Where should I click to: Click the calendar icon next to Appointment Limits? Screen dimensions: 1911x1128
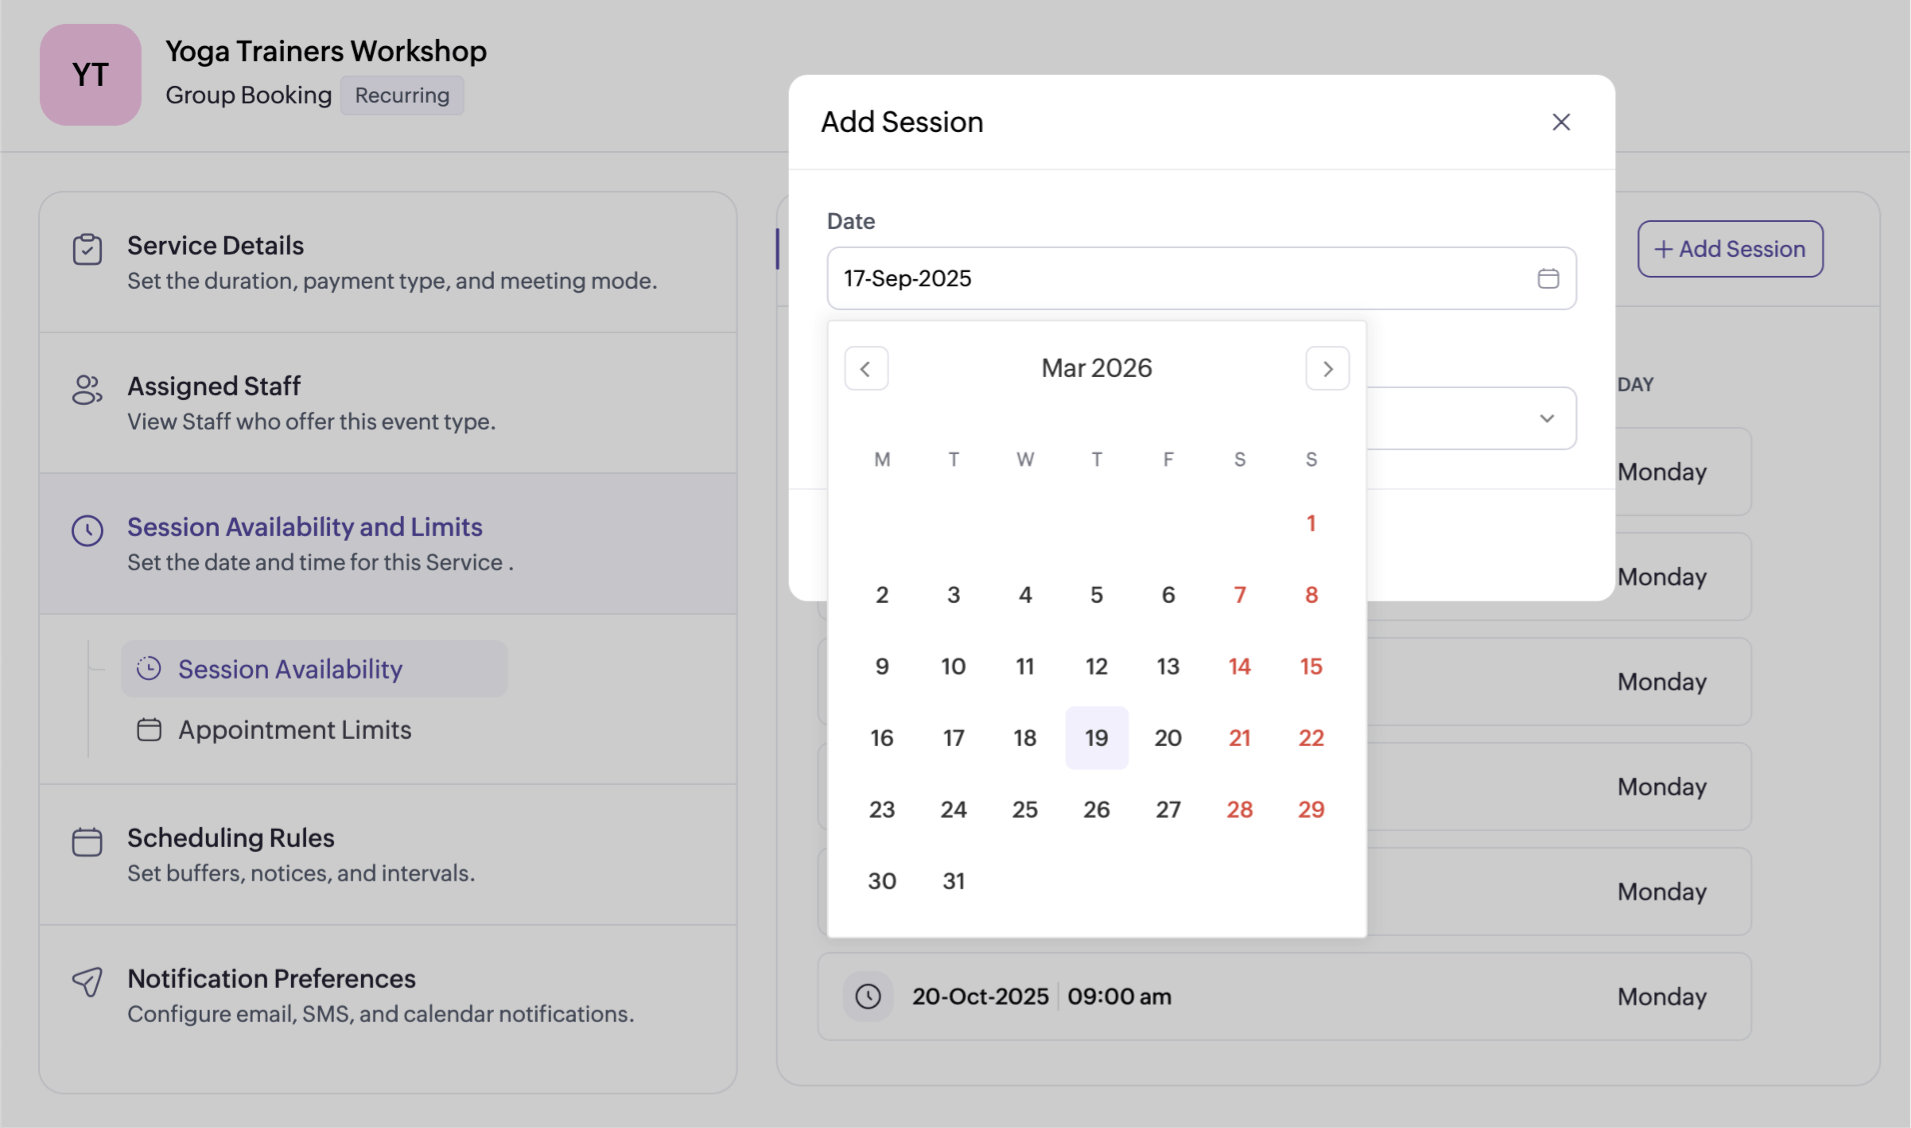click(149, 729)
